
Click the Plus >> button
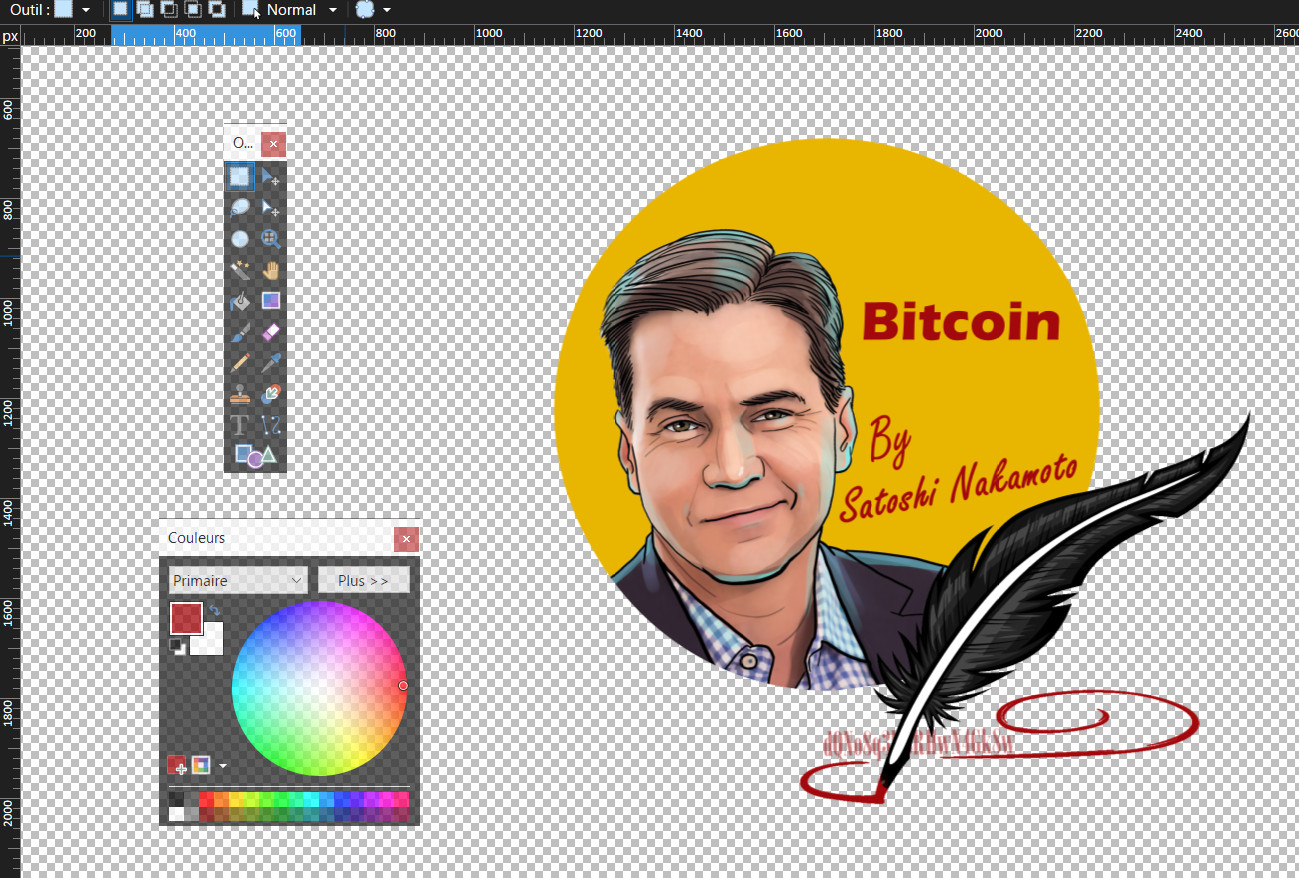(363, 580)
